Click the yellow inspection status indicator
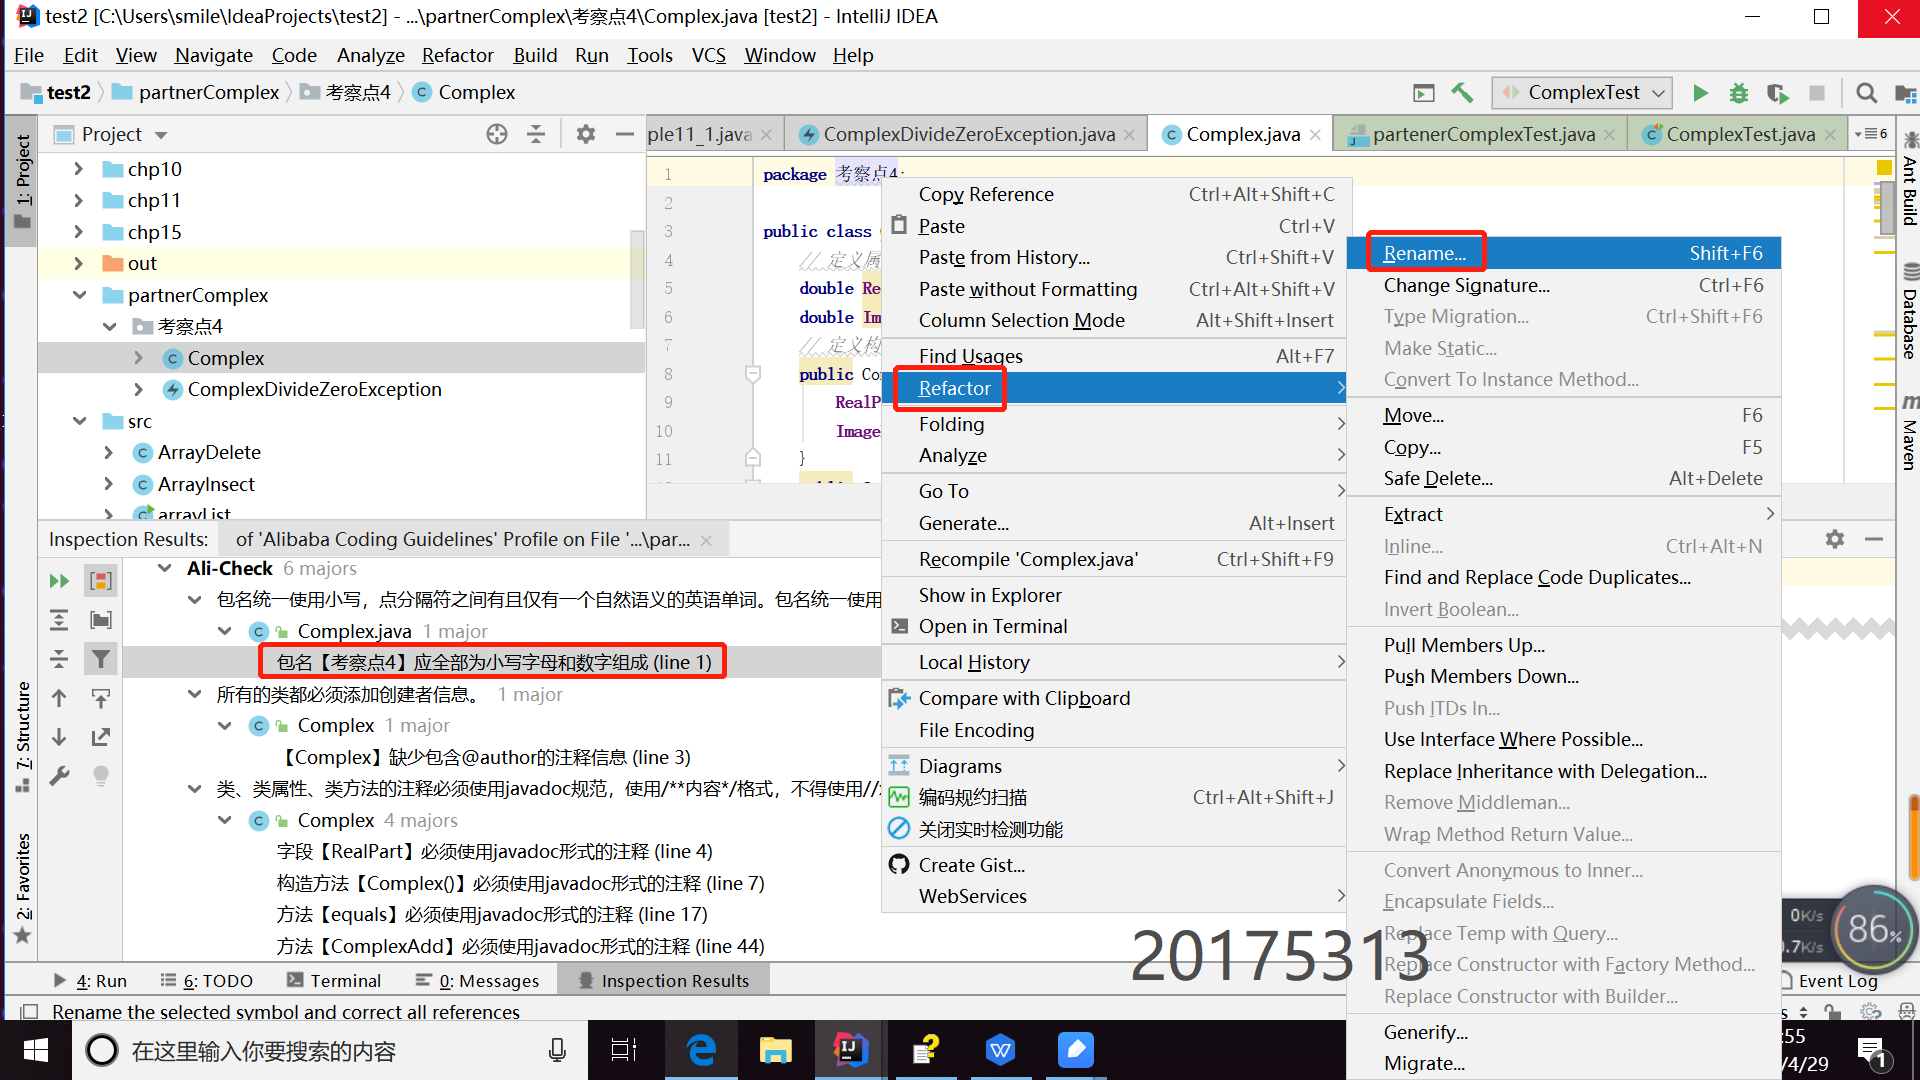Viewport: 1920px width, 1080px height. click(1884, 168)
